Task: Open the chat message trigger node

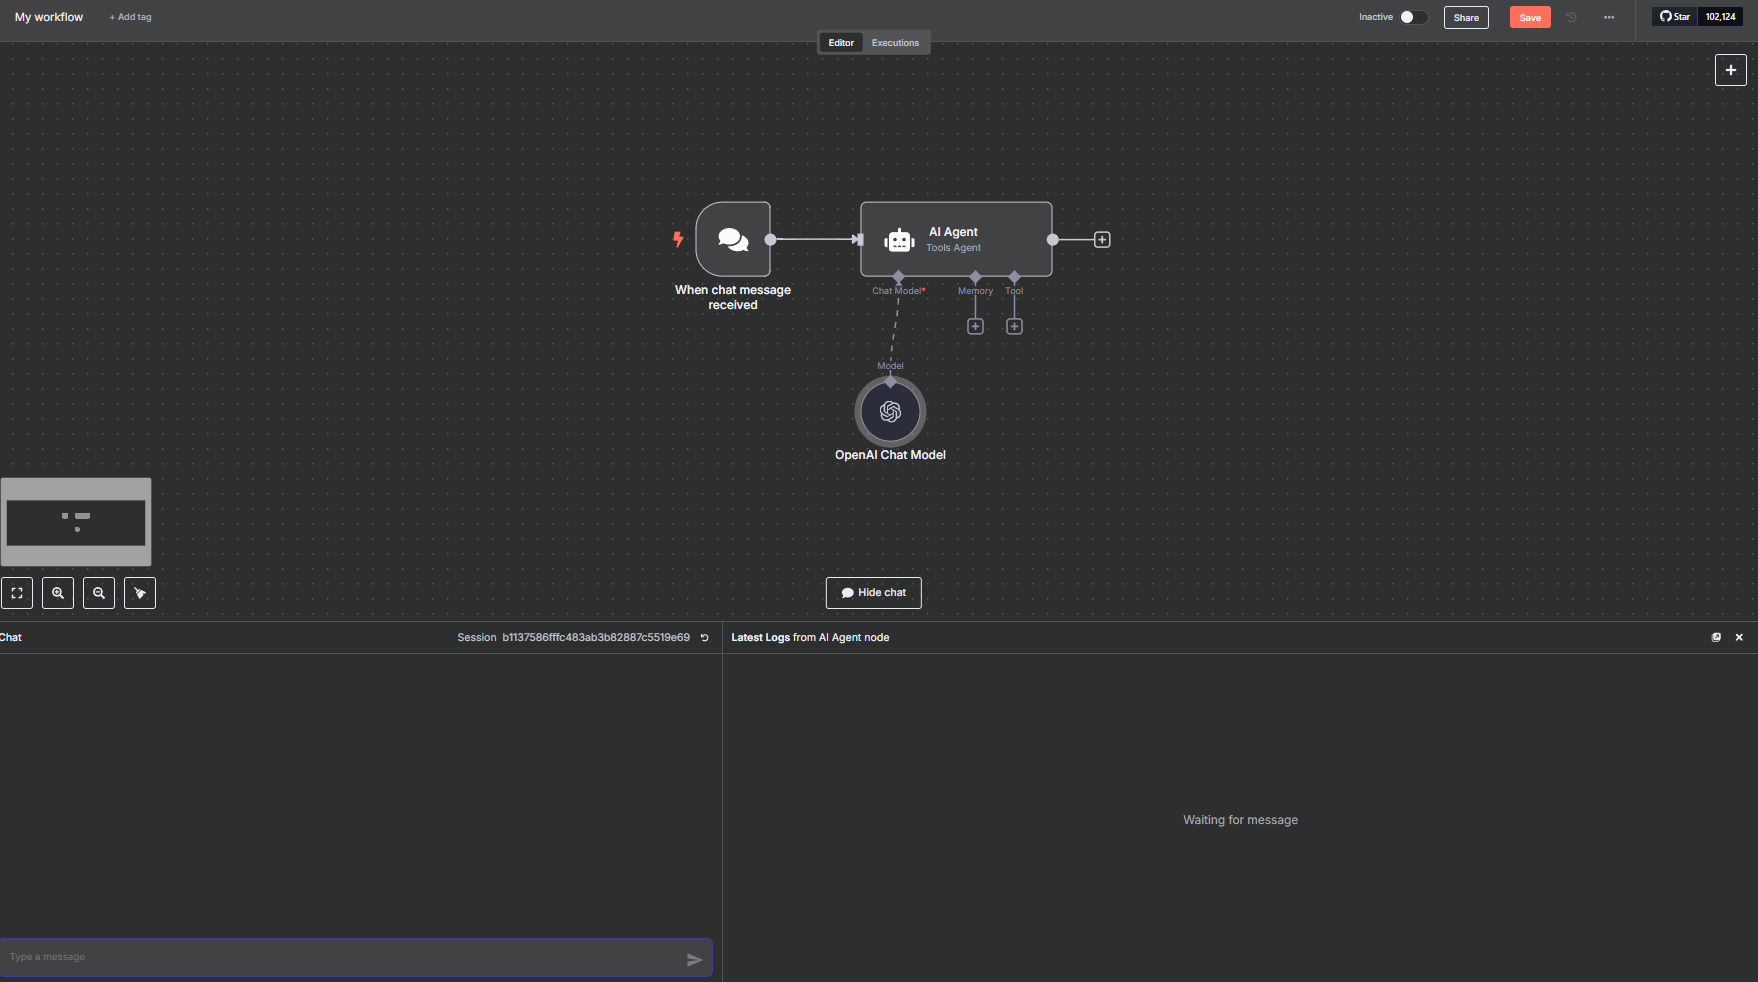Action: coord(733,240)
